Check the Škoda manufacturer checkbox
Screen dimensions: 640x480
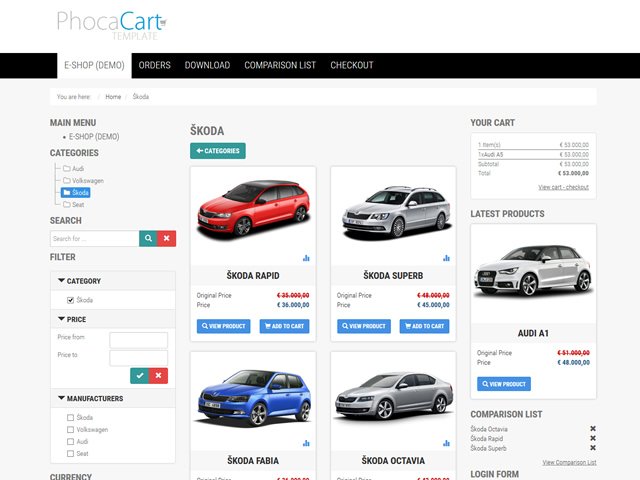(x=70, y=418)
